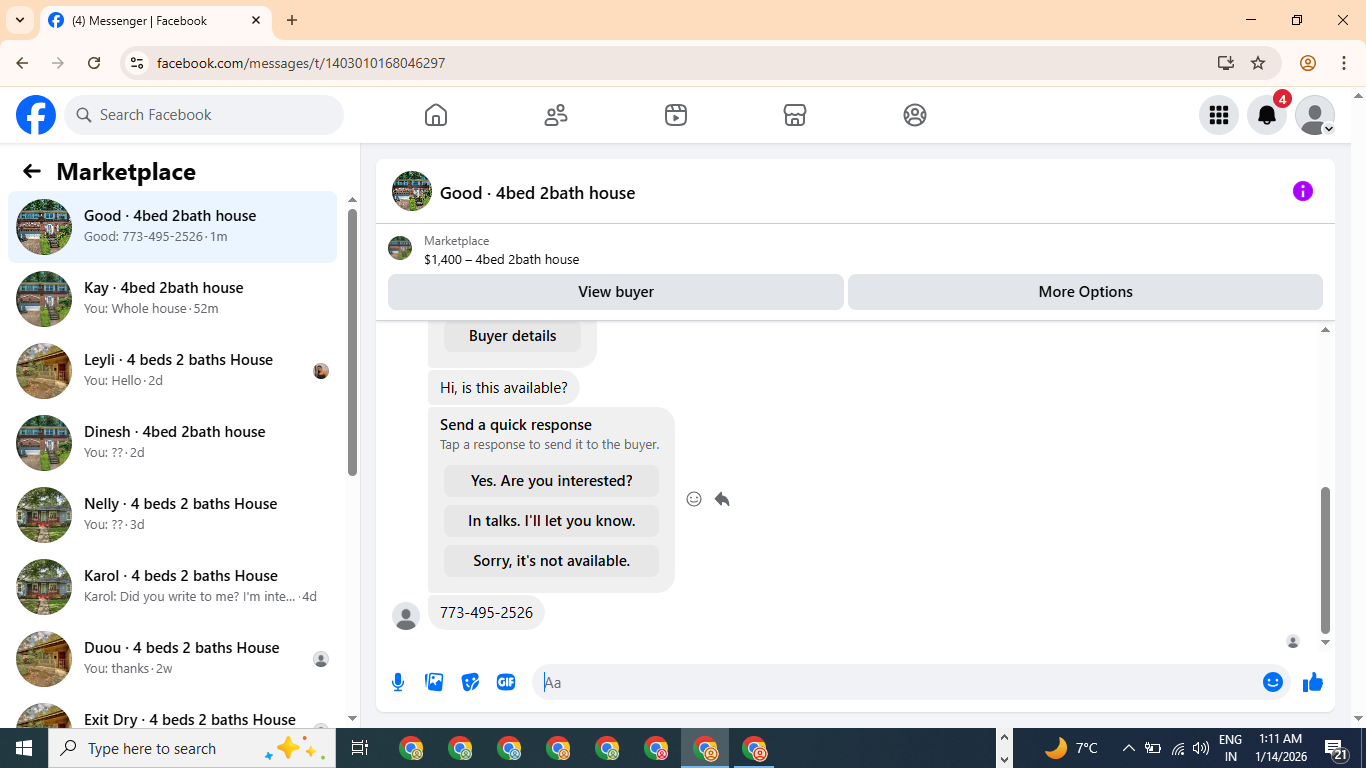Click the More Options button
The height and width of the screenshot is (768, 1366).
(1086, 292)
